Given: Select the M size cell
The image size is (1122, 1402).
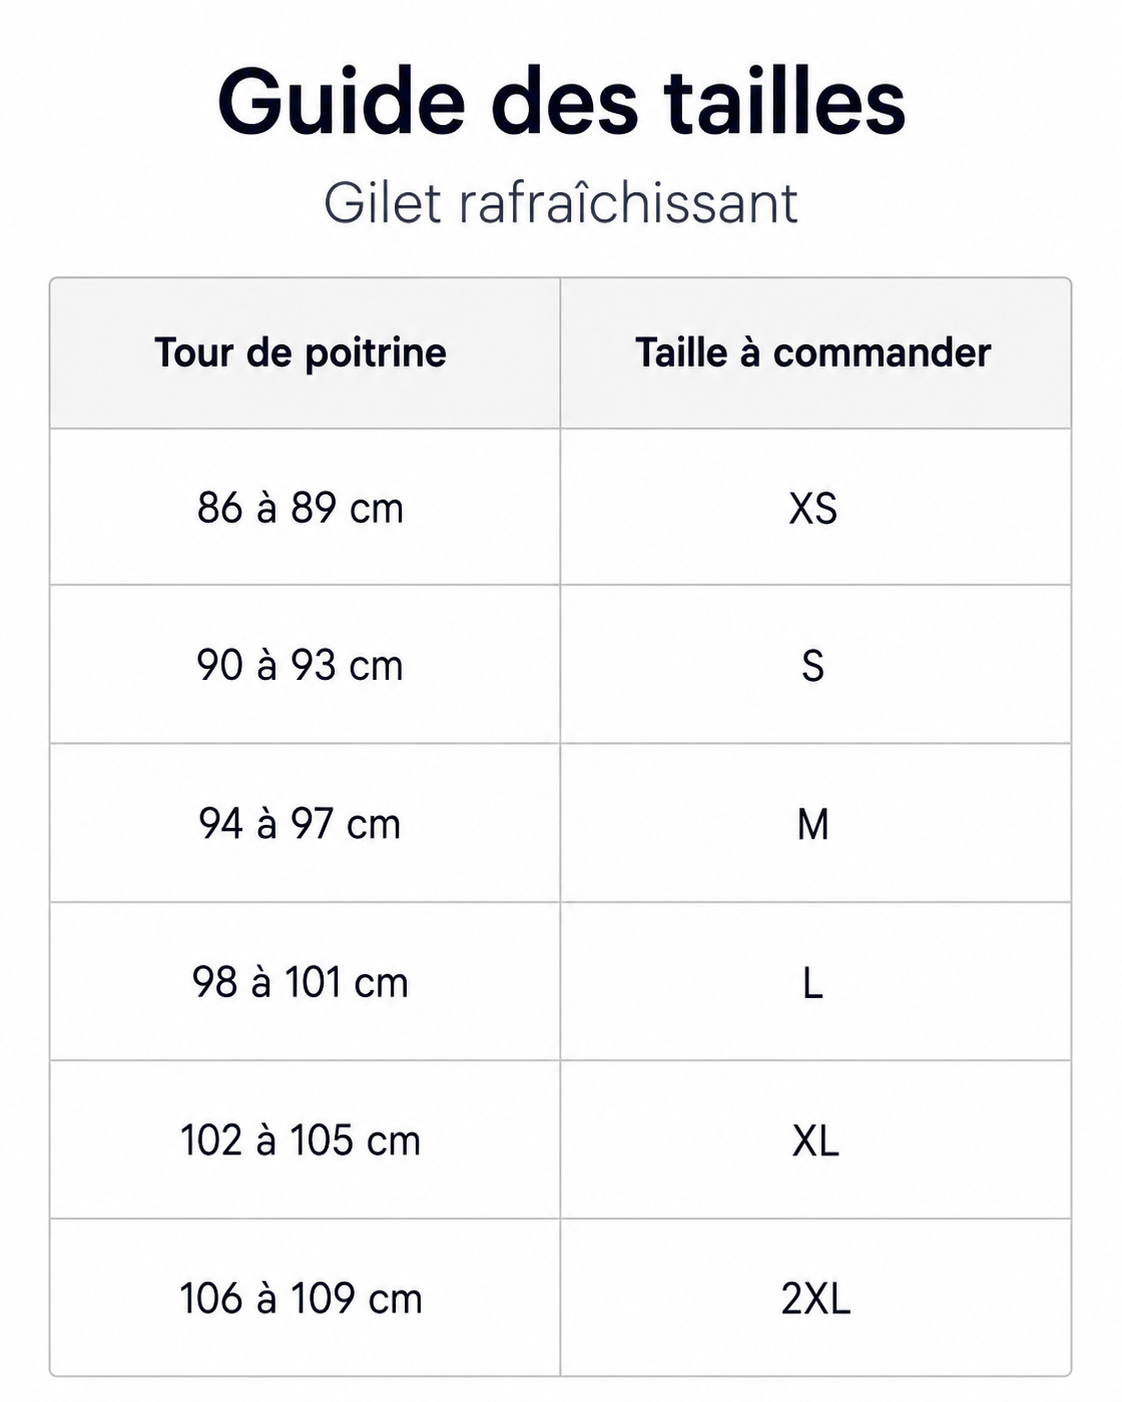Looking at the screenshot, I should tap(813, 825).
